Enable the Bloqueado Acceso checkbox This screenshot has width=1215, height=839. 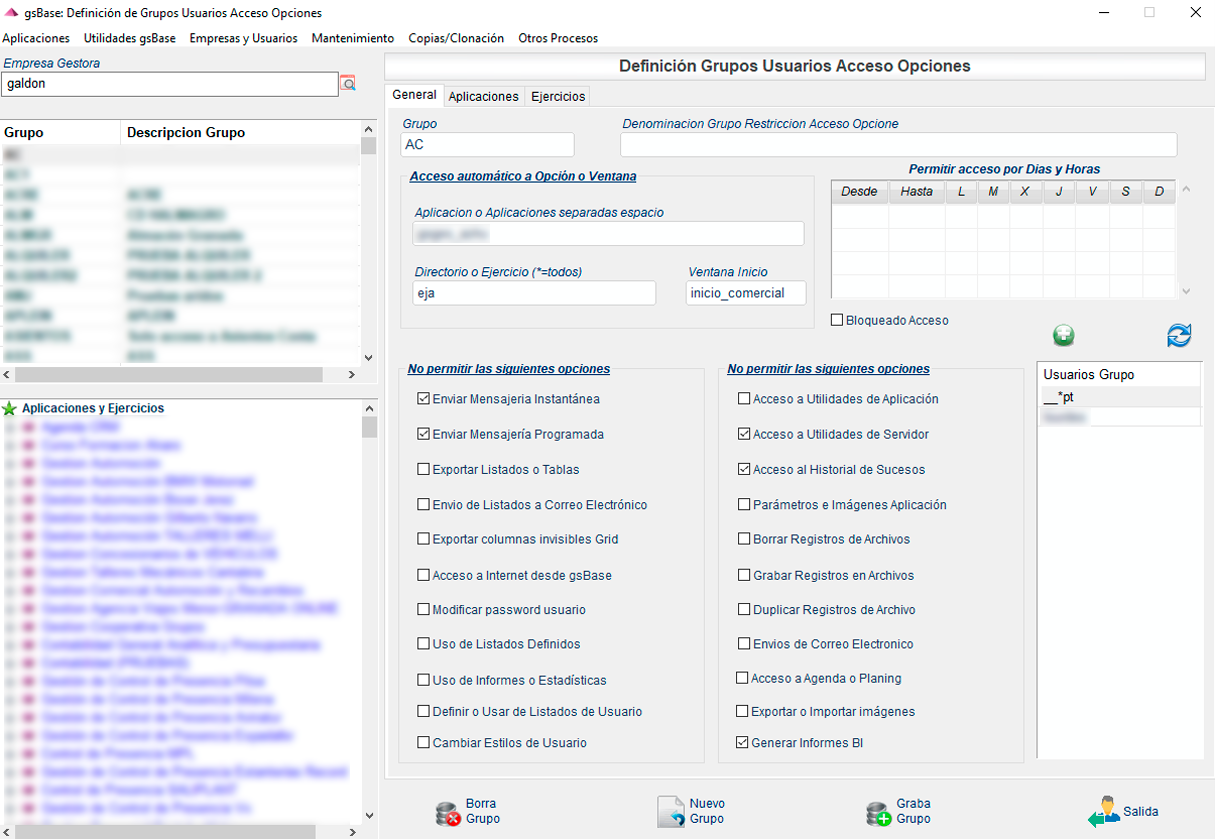[837, 320]
